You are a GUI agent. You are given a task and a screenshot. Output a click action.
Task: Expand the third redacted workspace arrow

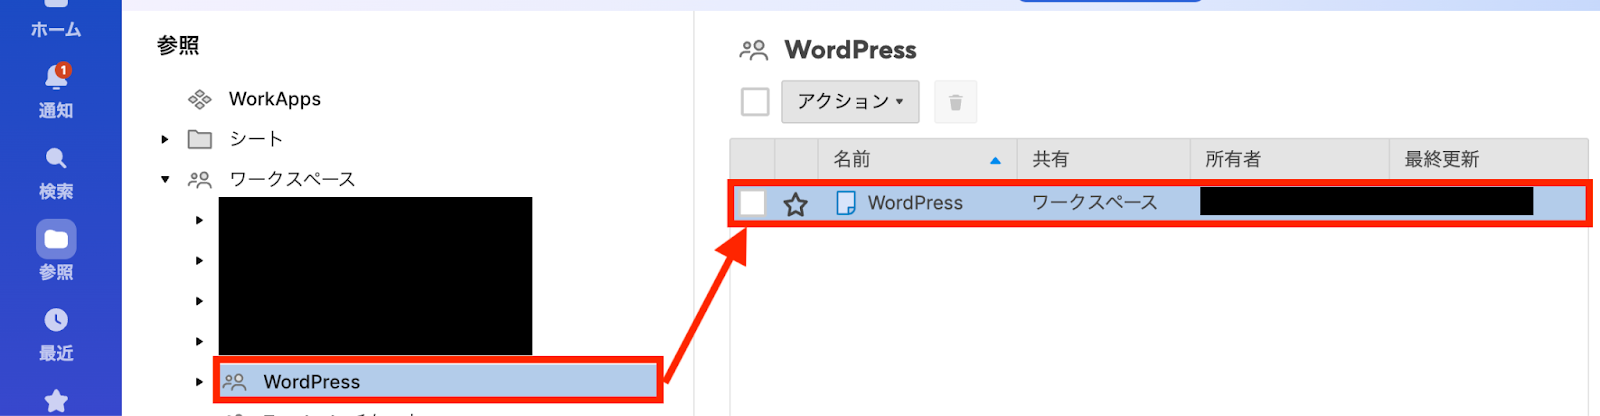point(199,301)
